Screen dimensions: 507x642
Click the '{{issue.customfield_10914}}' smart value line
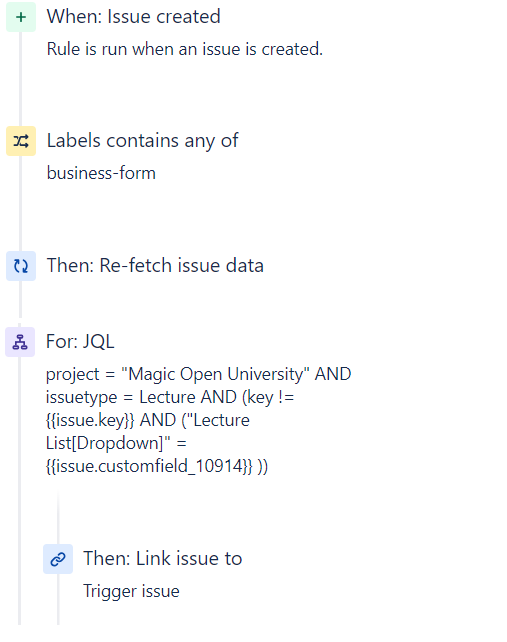click(157, 466)
